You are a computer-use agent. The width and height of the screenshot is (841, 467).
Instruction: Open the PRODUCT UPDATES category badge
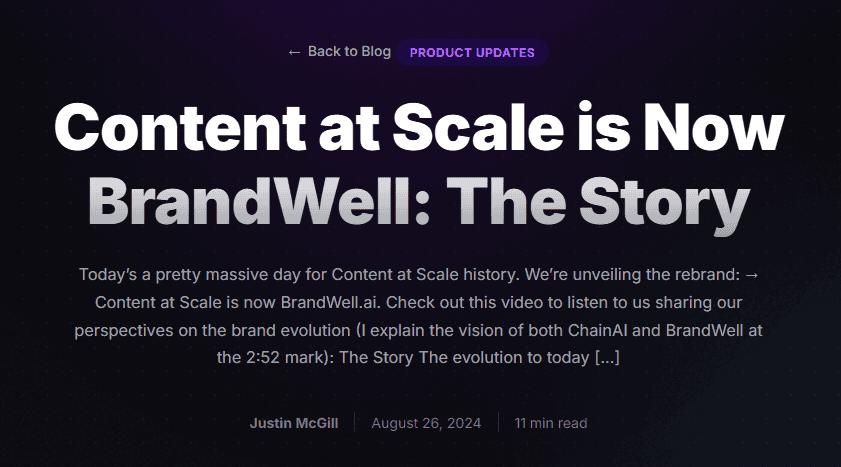[x=472, y=53]
